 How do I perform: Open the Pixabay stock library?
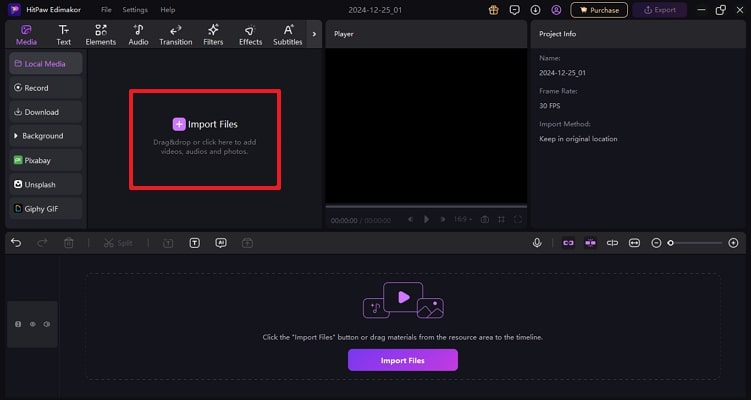pyautogui.click(x=46, y=160)
